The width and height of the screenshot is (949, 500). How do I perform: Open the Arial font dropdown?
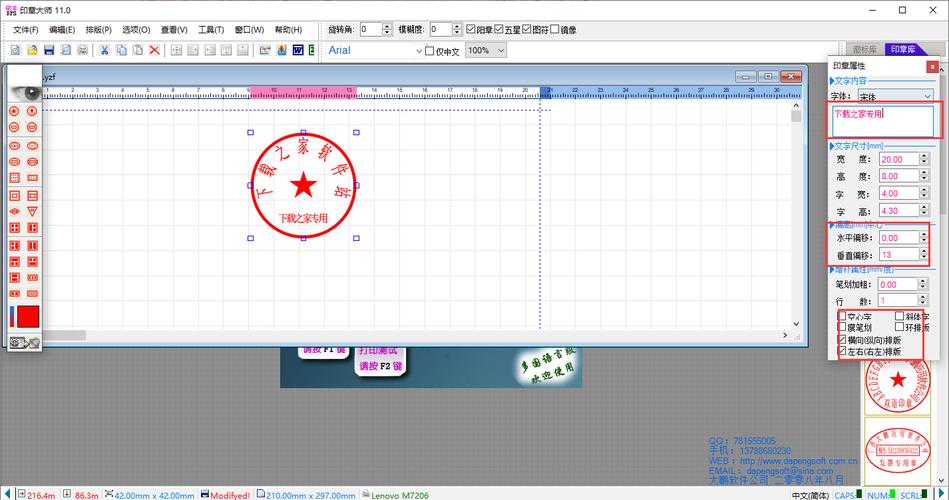[418, 51]
